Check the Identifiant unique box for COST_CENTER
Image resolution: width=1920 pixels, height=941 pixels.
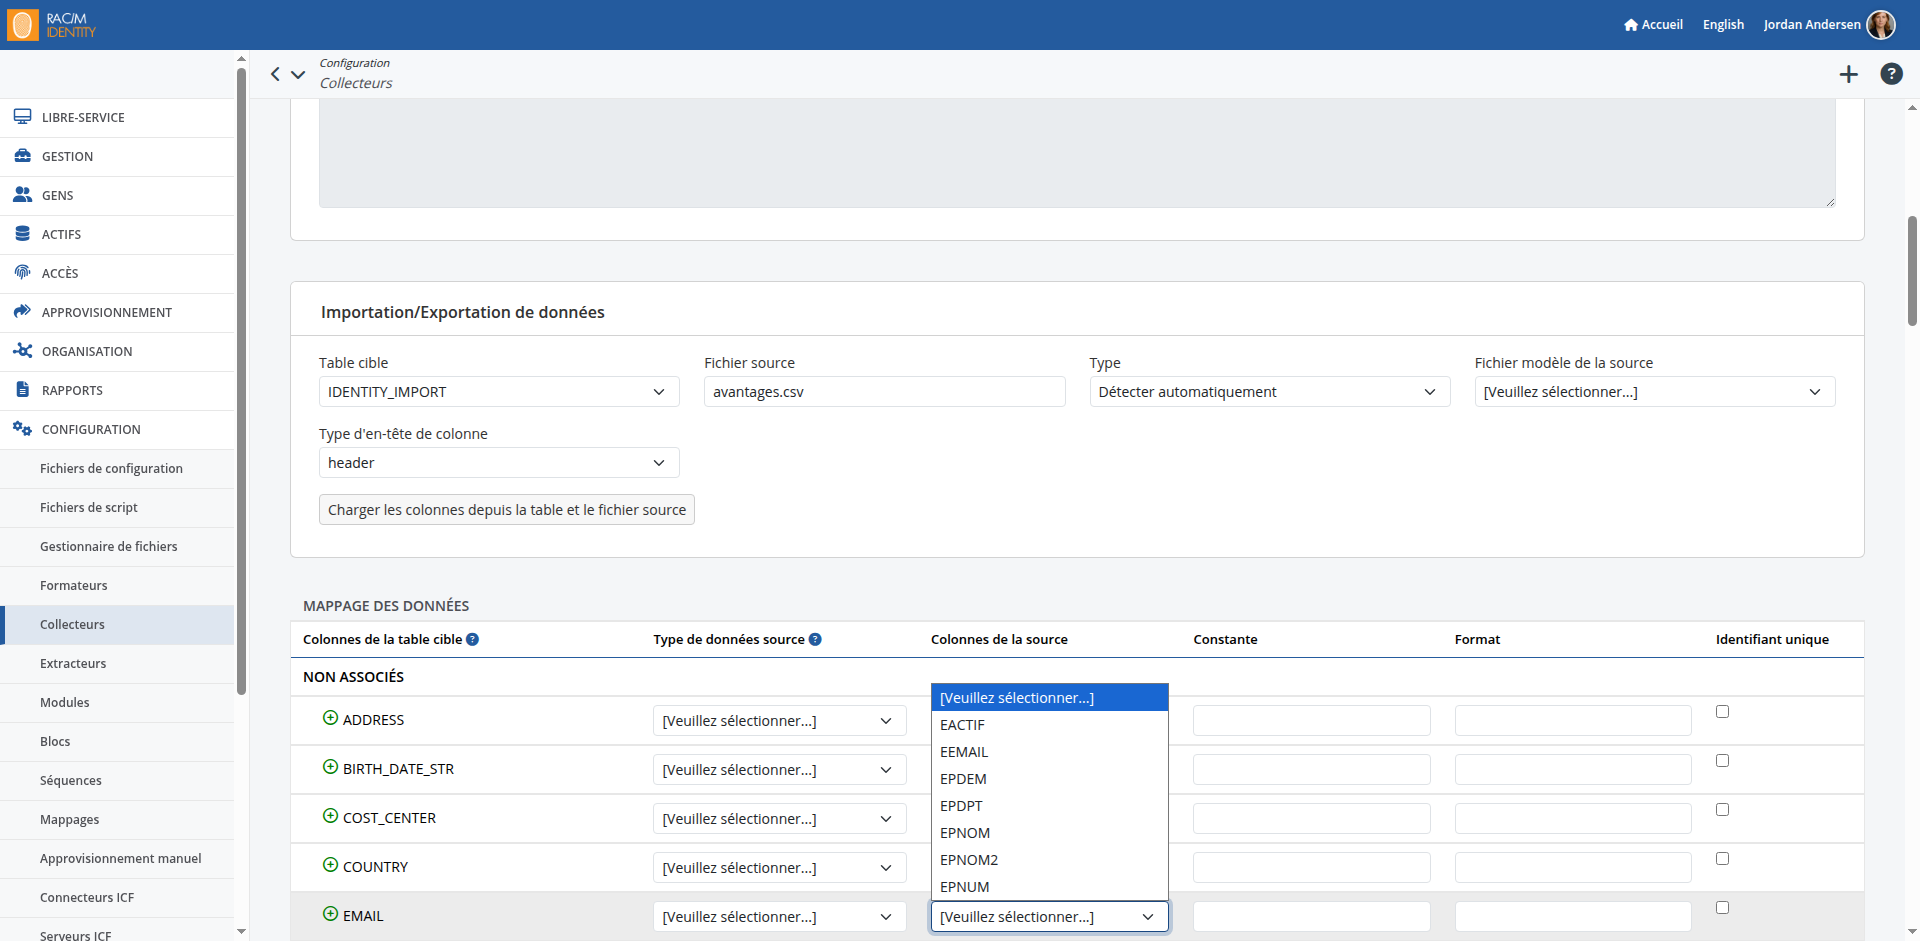[1722, 810]
